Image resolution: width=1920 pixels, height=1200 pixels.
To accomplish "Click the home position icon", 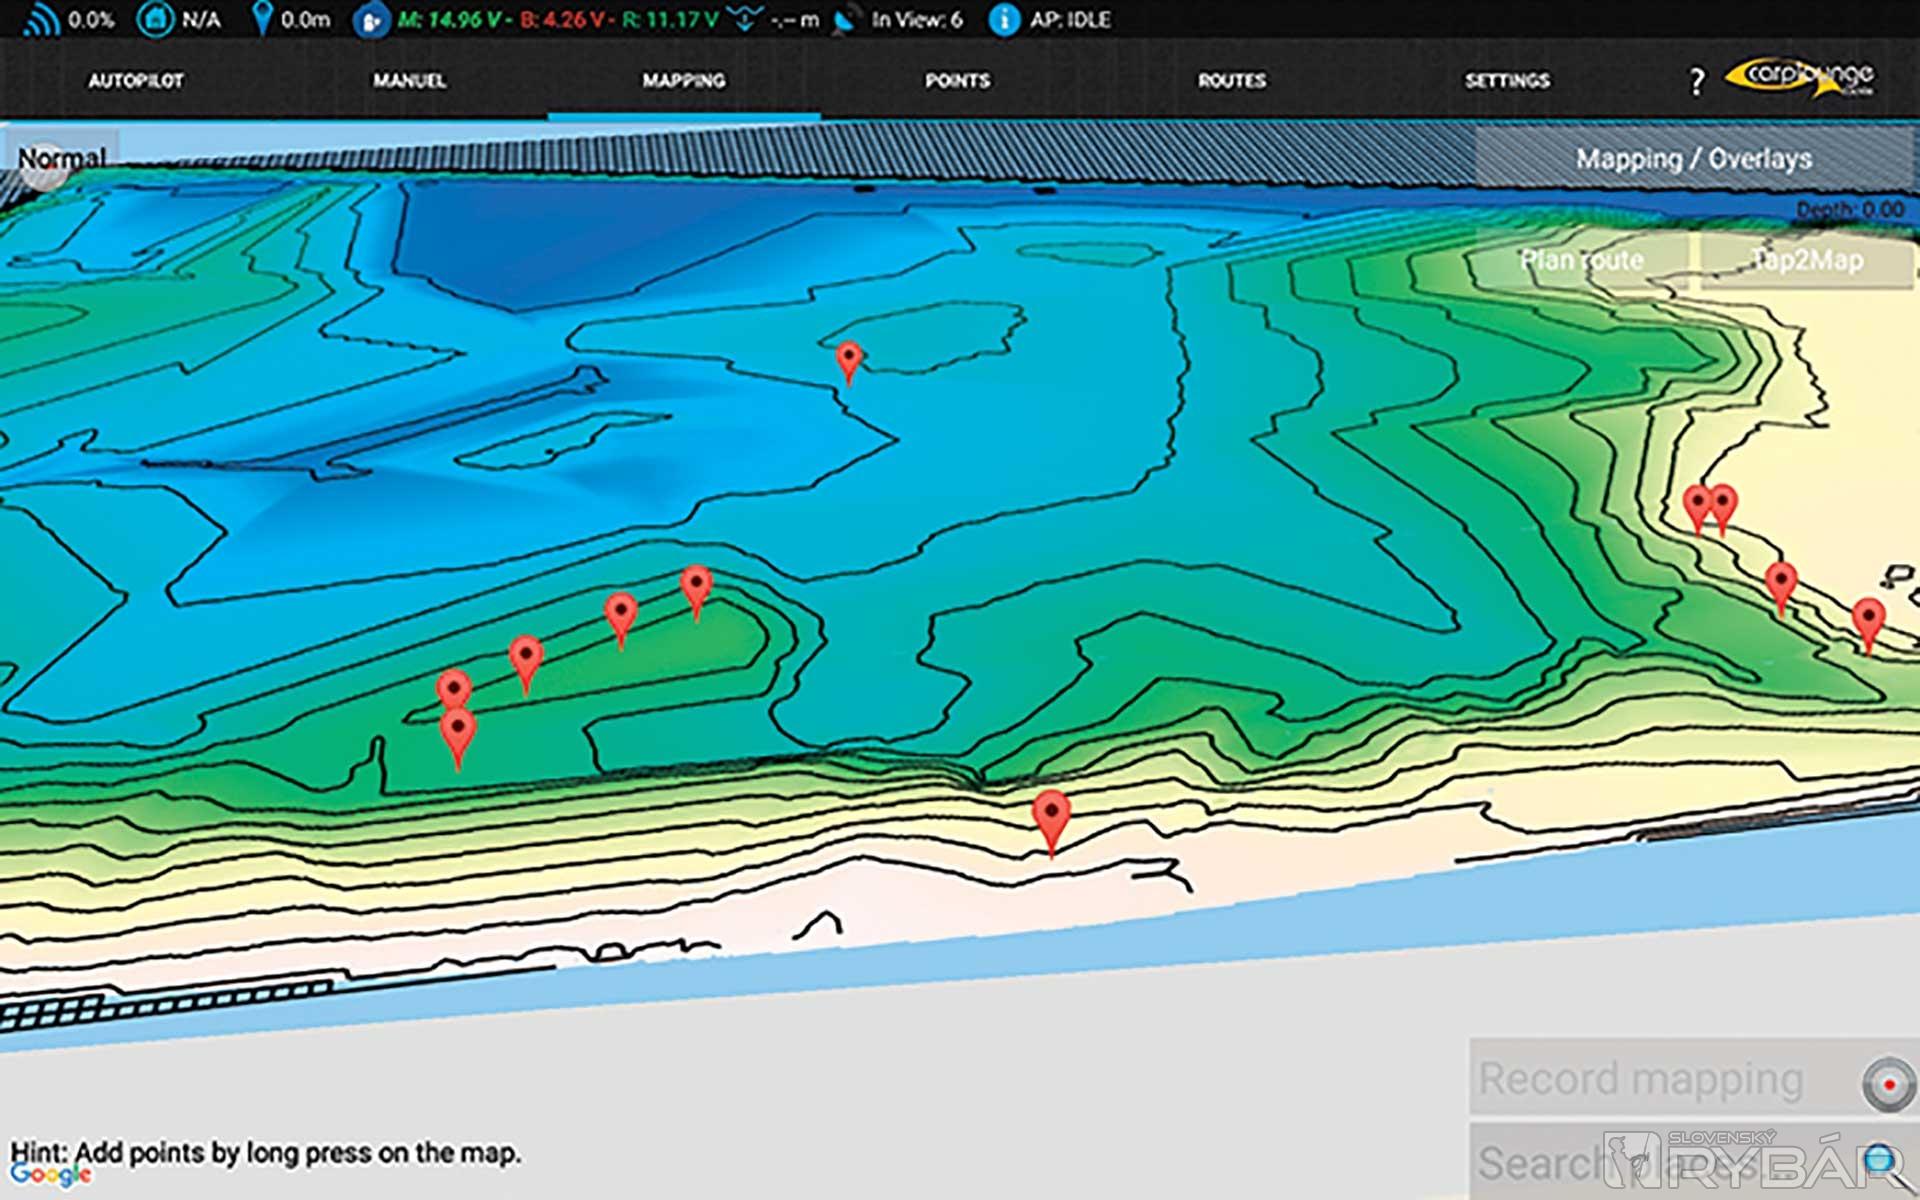I will (x=155, y=19).
